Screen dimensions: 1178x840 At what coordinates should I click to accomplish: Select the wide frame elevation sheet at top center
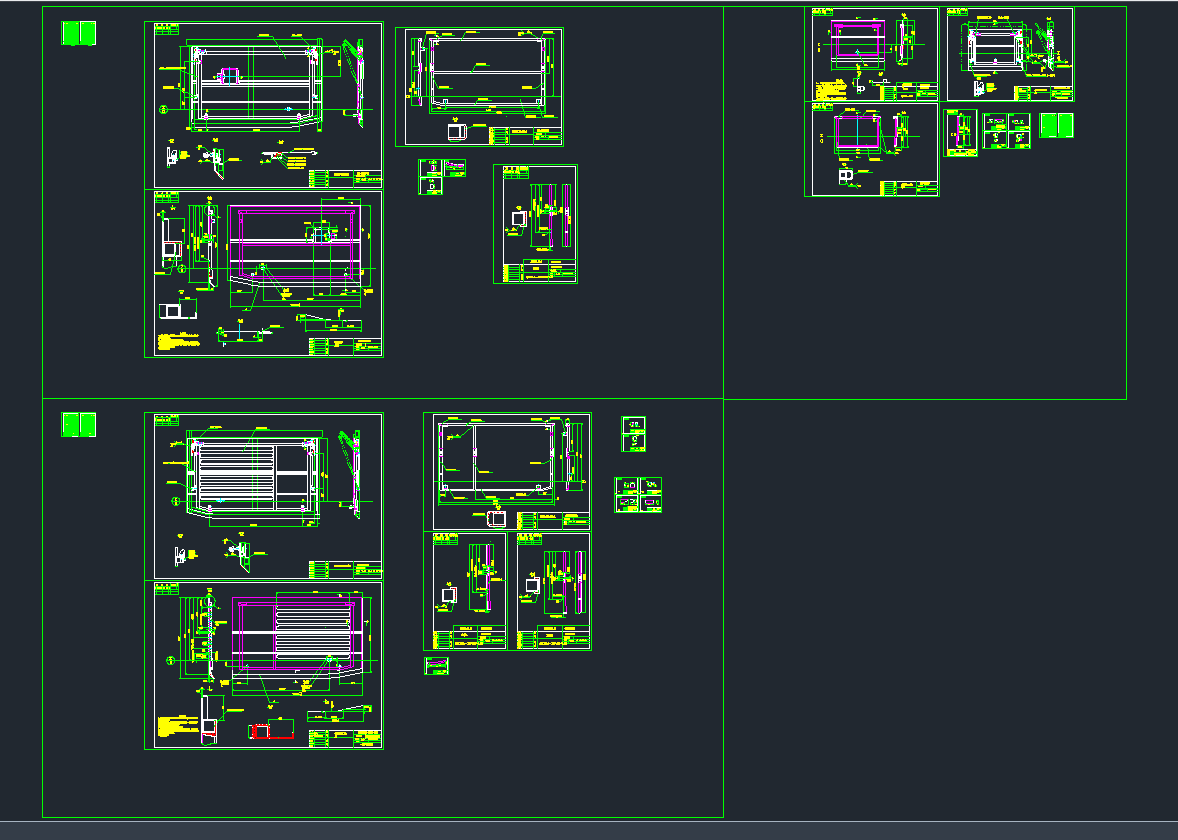pos(479,87)
